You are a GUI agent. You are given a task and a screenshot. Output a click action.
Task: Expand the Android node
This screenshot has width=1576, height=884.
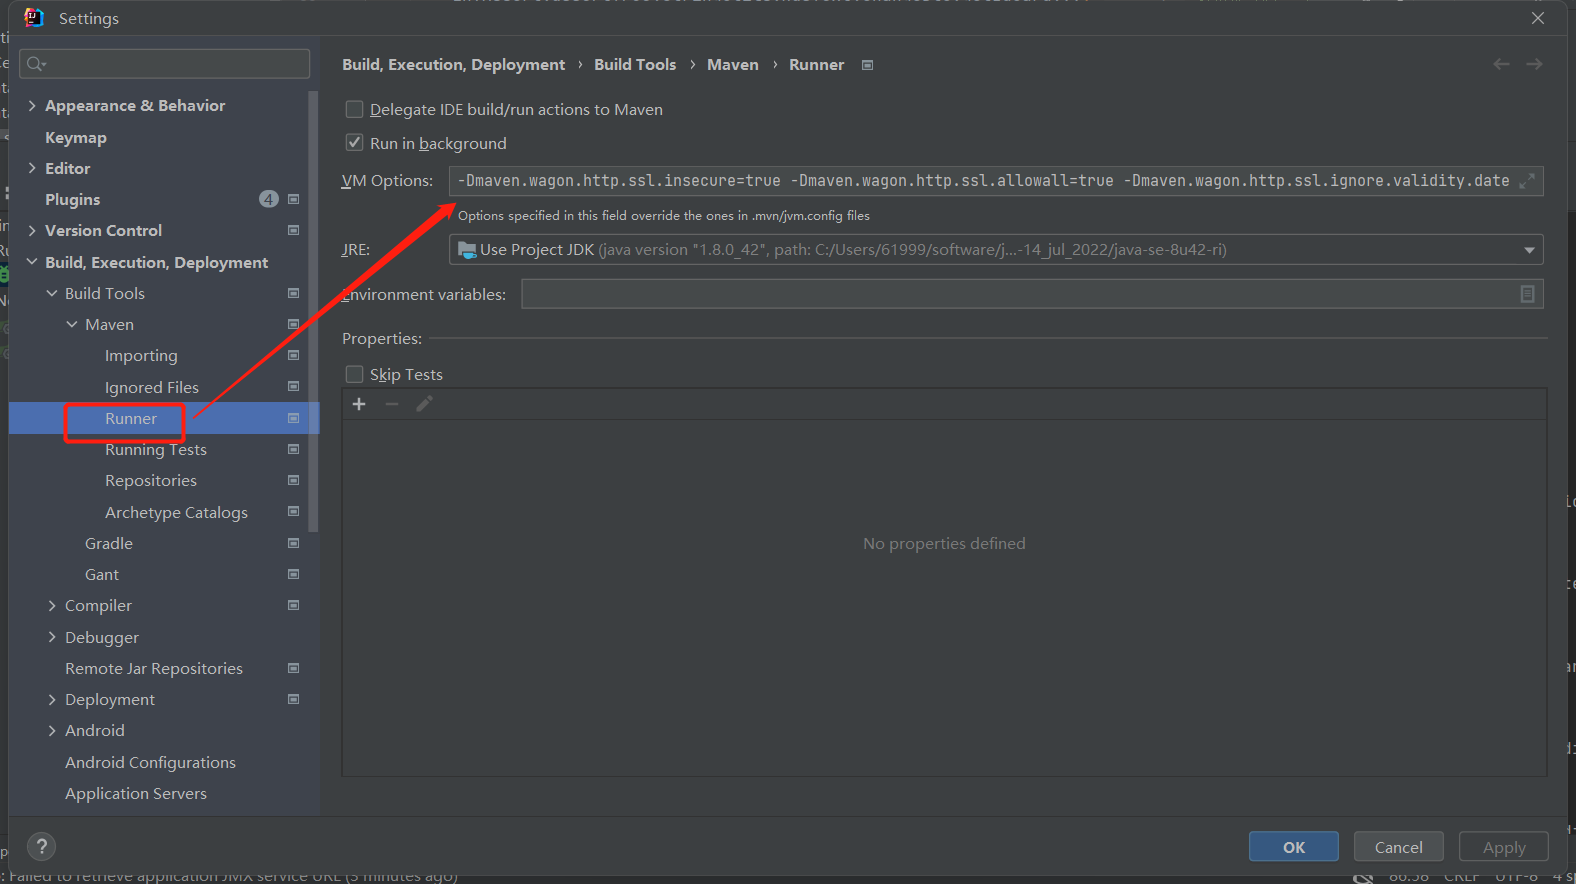coord(52,730)
